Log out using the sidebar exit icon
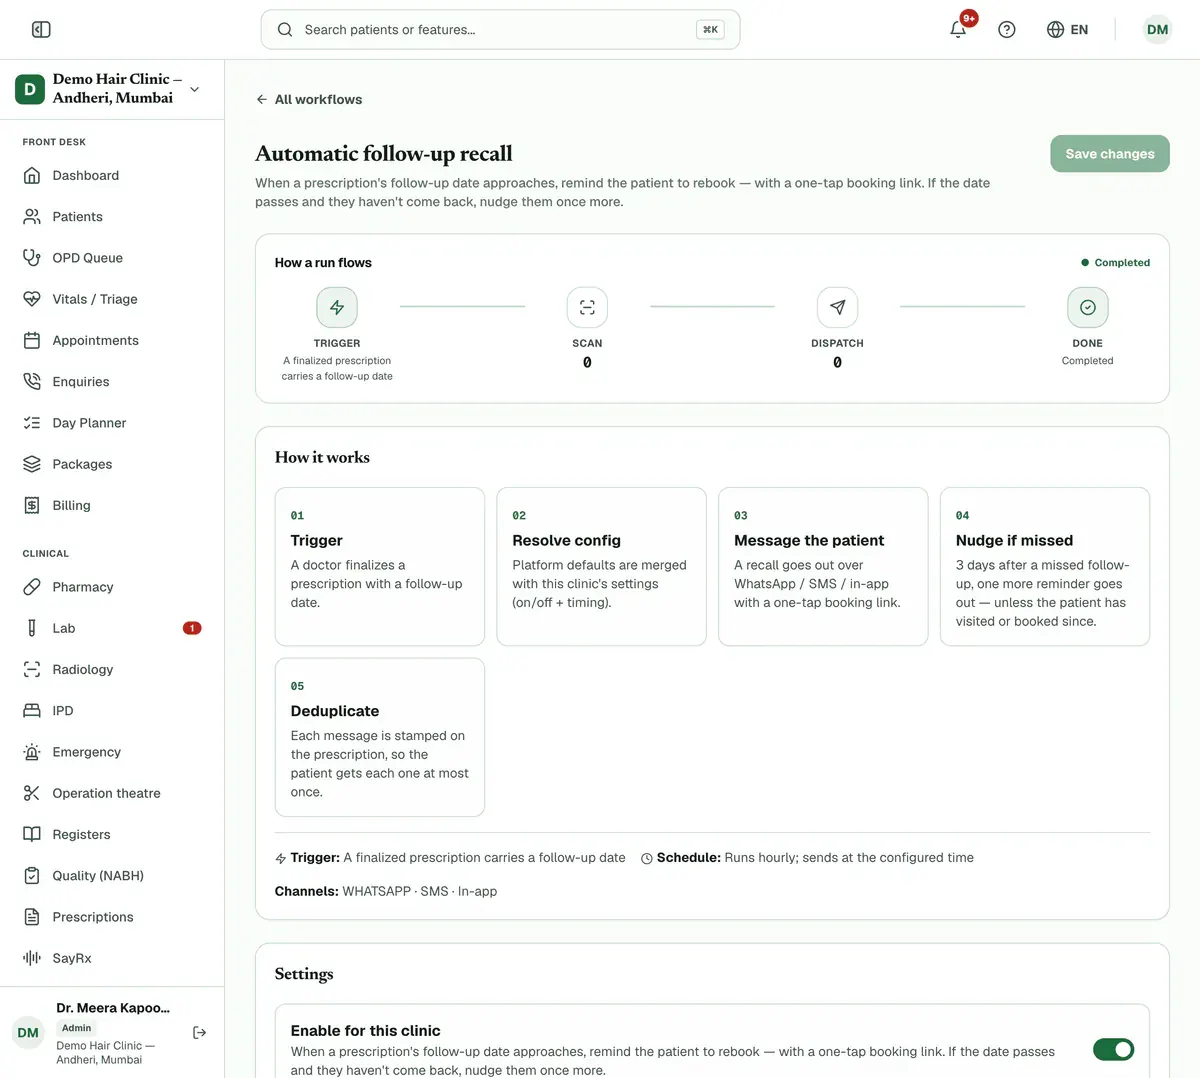This screenshot has width=1200, height=1078. 199,1032
